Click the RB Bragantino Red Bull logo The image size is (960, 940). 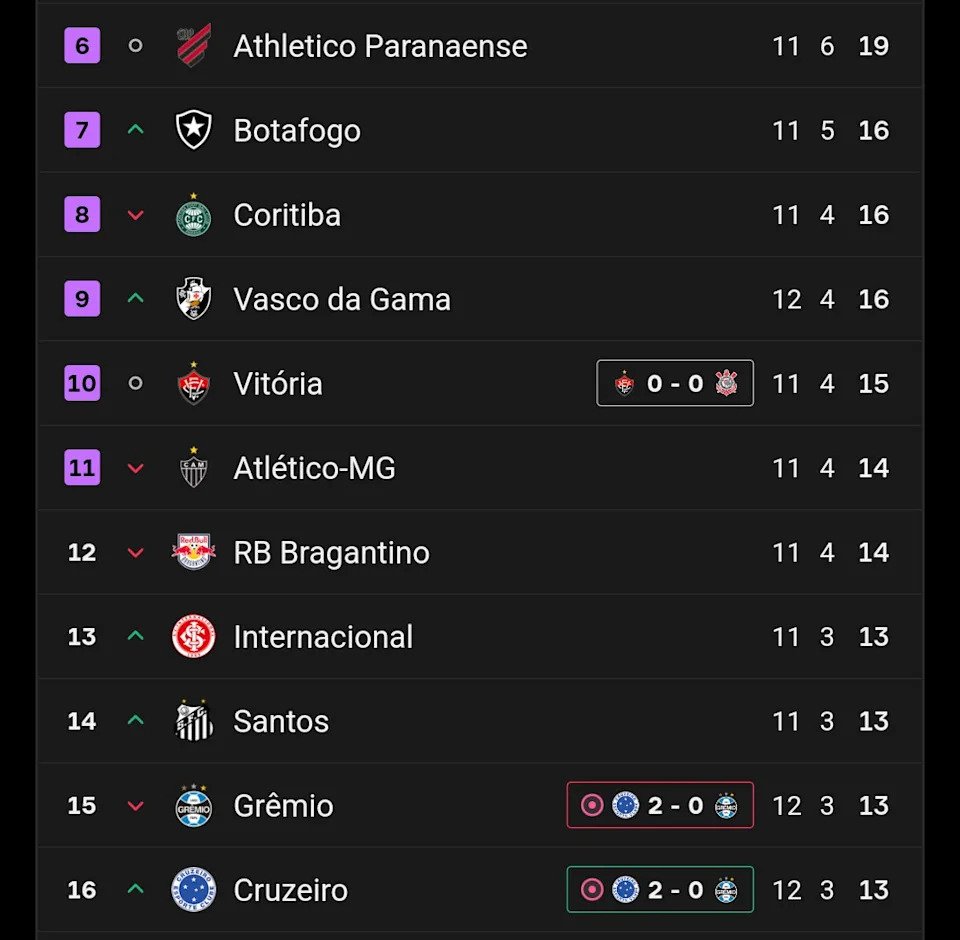tap(193, 552)
